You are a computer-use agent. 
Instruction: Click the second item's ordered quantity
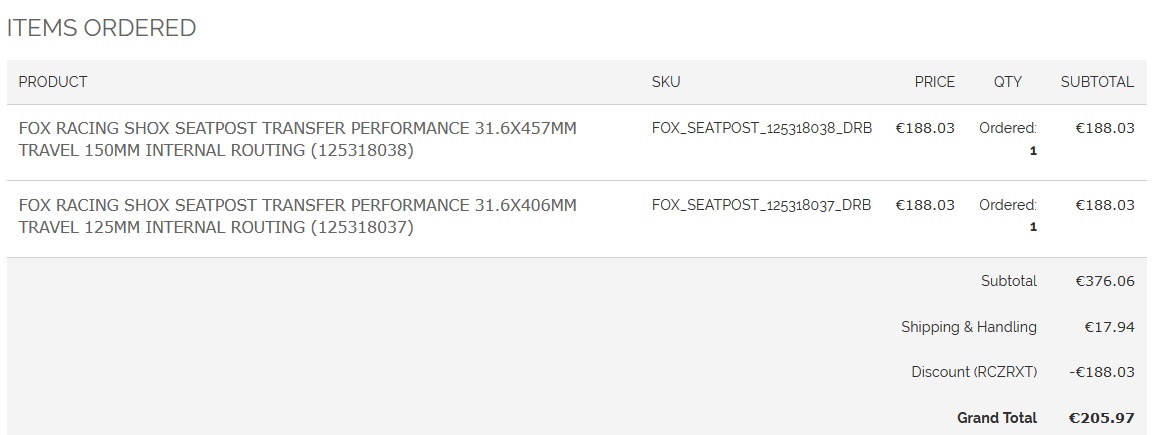(x=1032, y=227)
